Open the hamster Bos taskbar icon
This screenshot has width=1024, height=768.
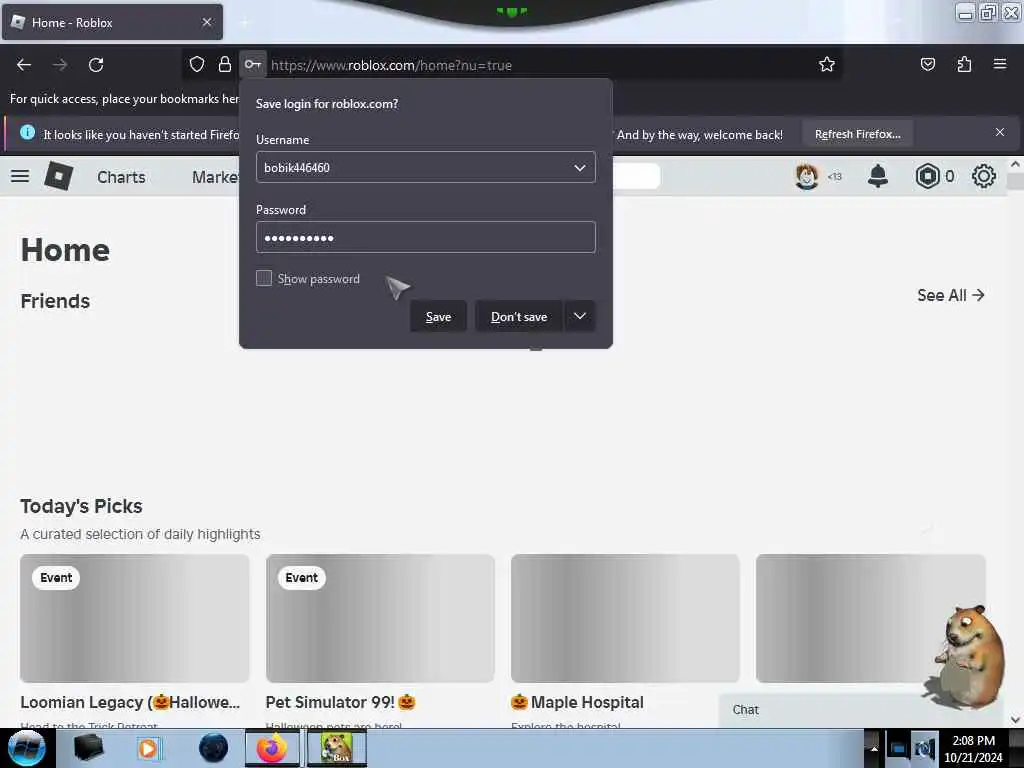tap(336, 748)
